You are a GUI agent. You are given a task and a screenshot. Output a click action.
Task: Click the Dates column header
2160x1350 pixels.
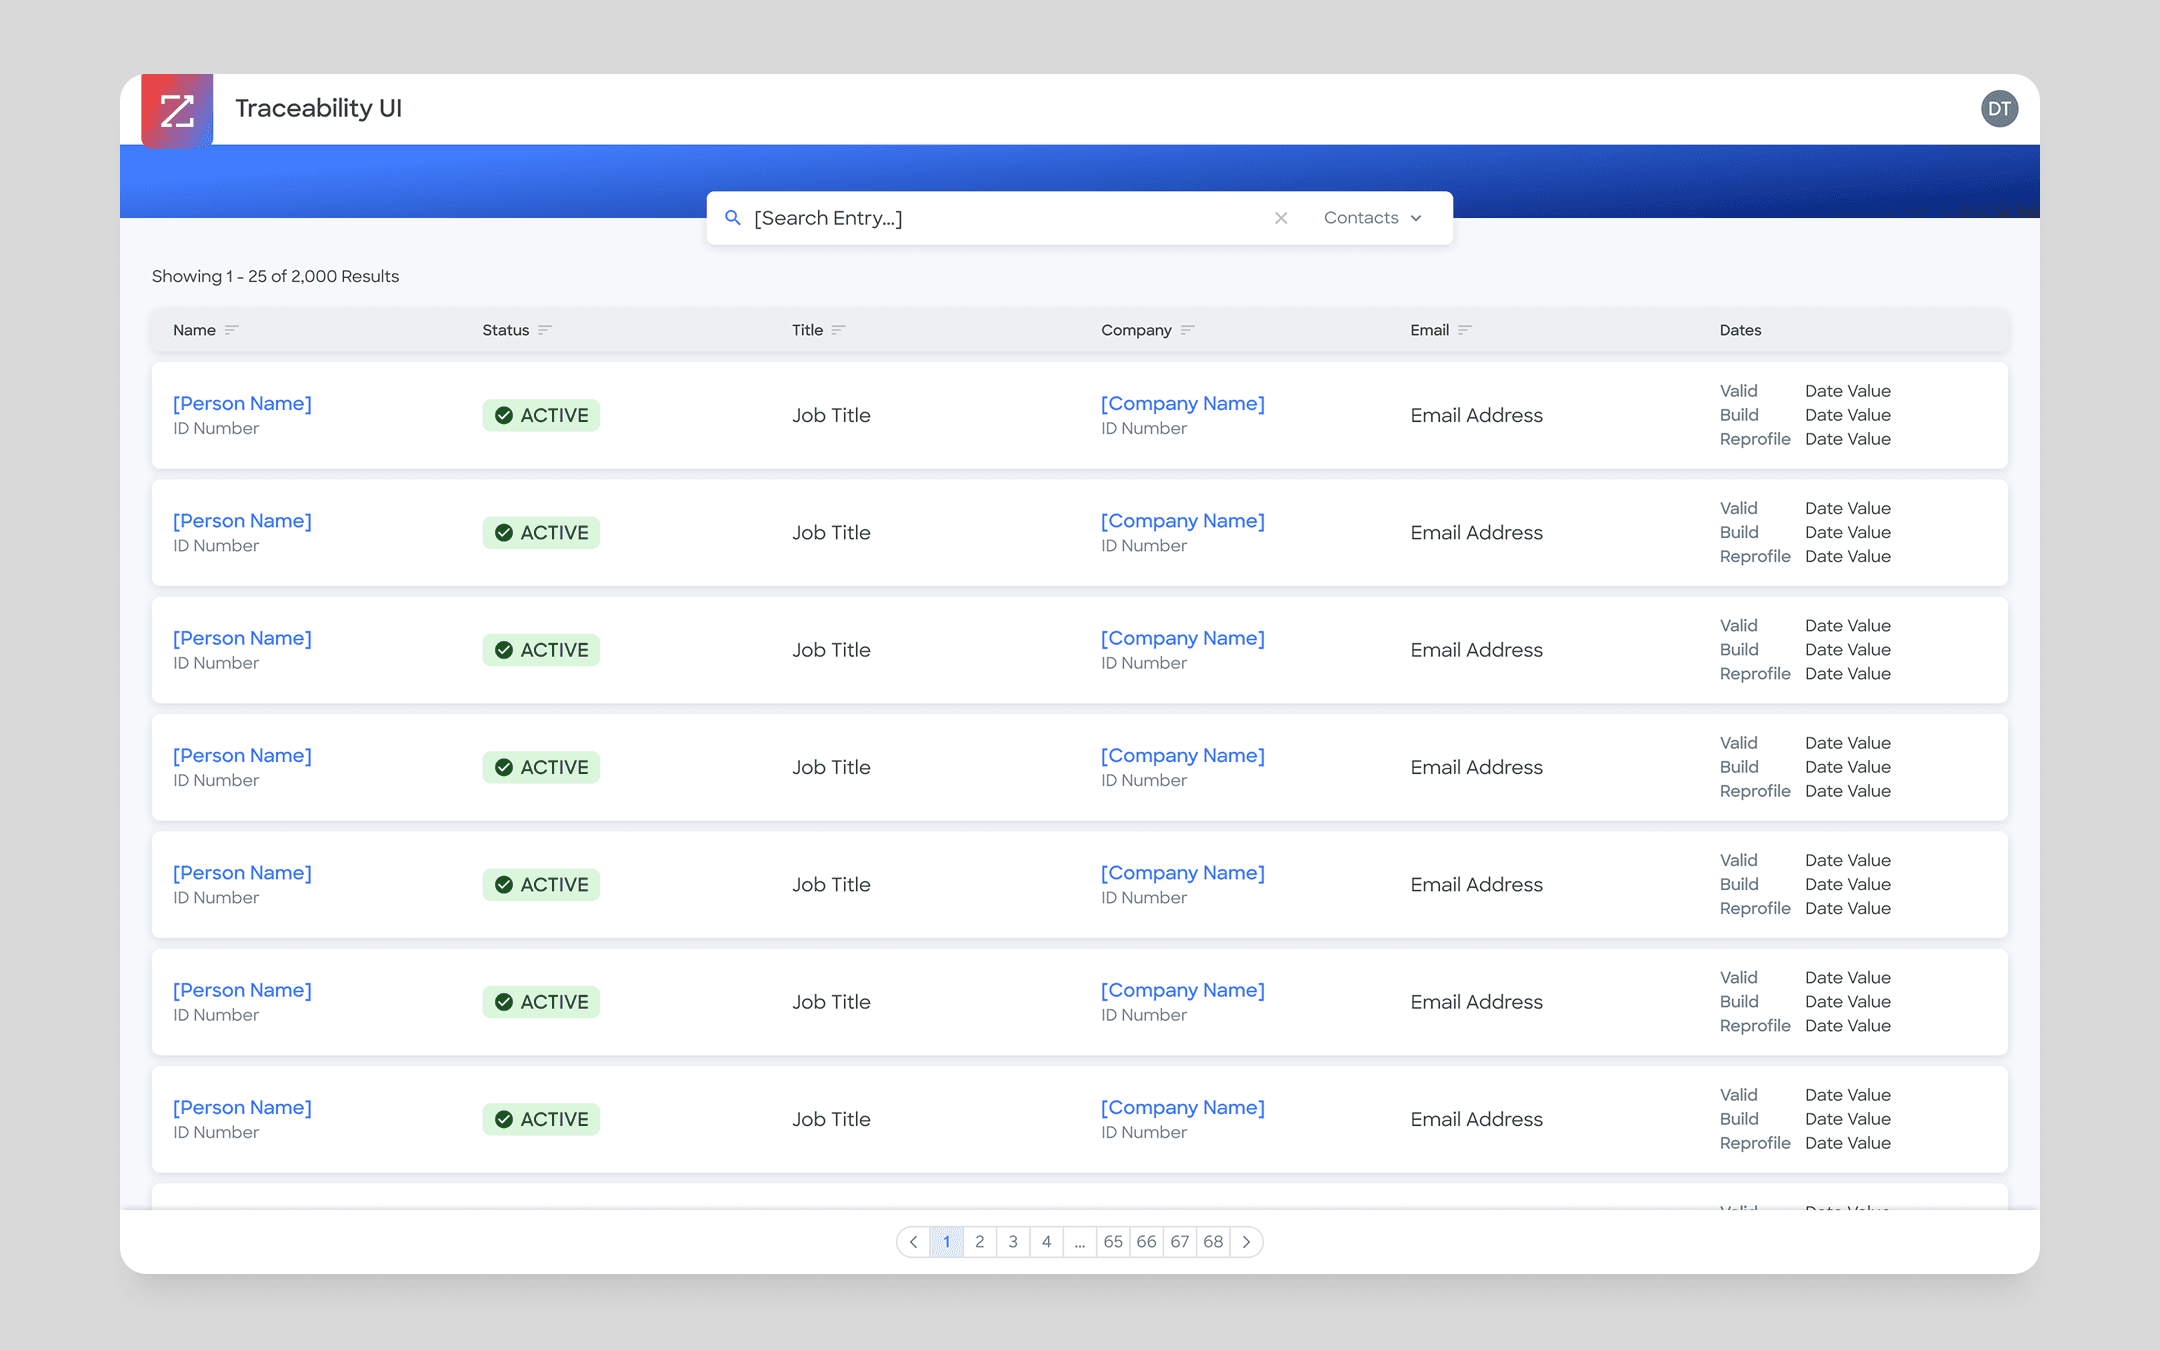[1740, 330]
